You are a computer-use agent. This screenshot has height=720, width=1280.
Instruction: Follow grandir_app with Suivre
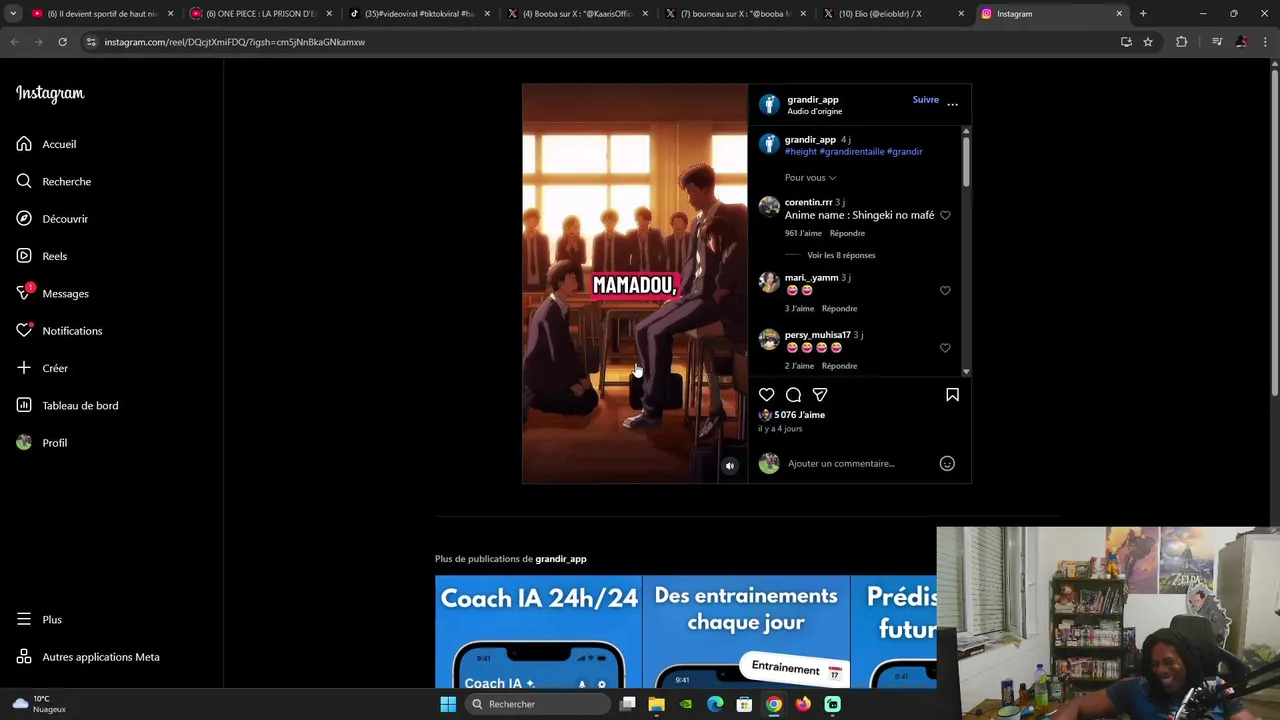[x=926, y=100]
